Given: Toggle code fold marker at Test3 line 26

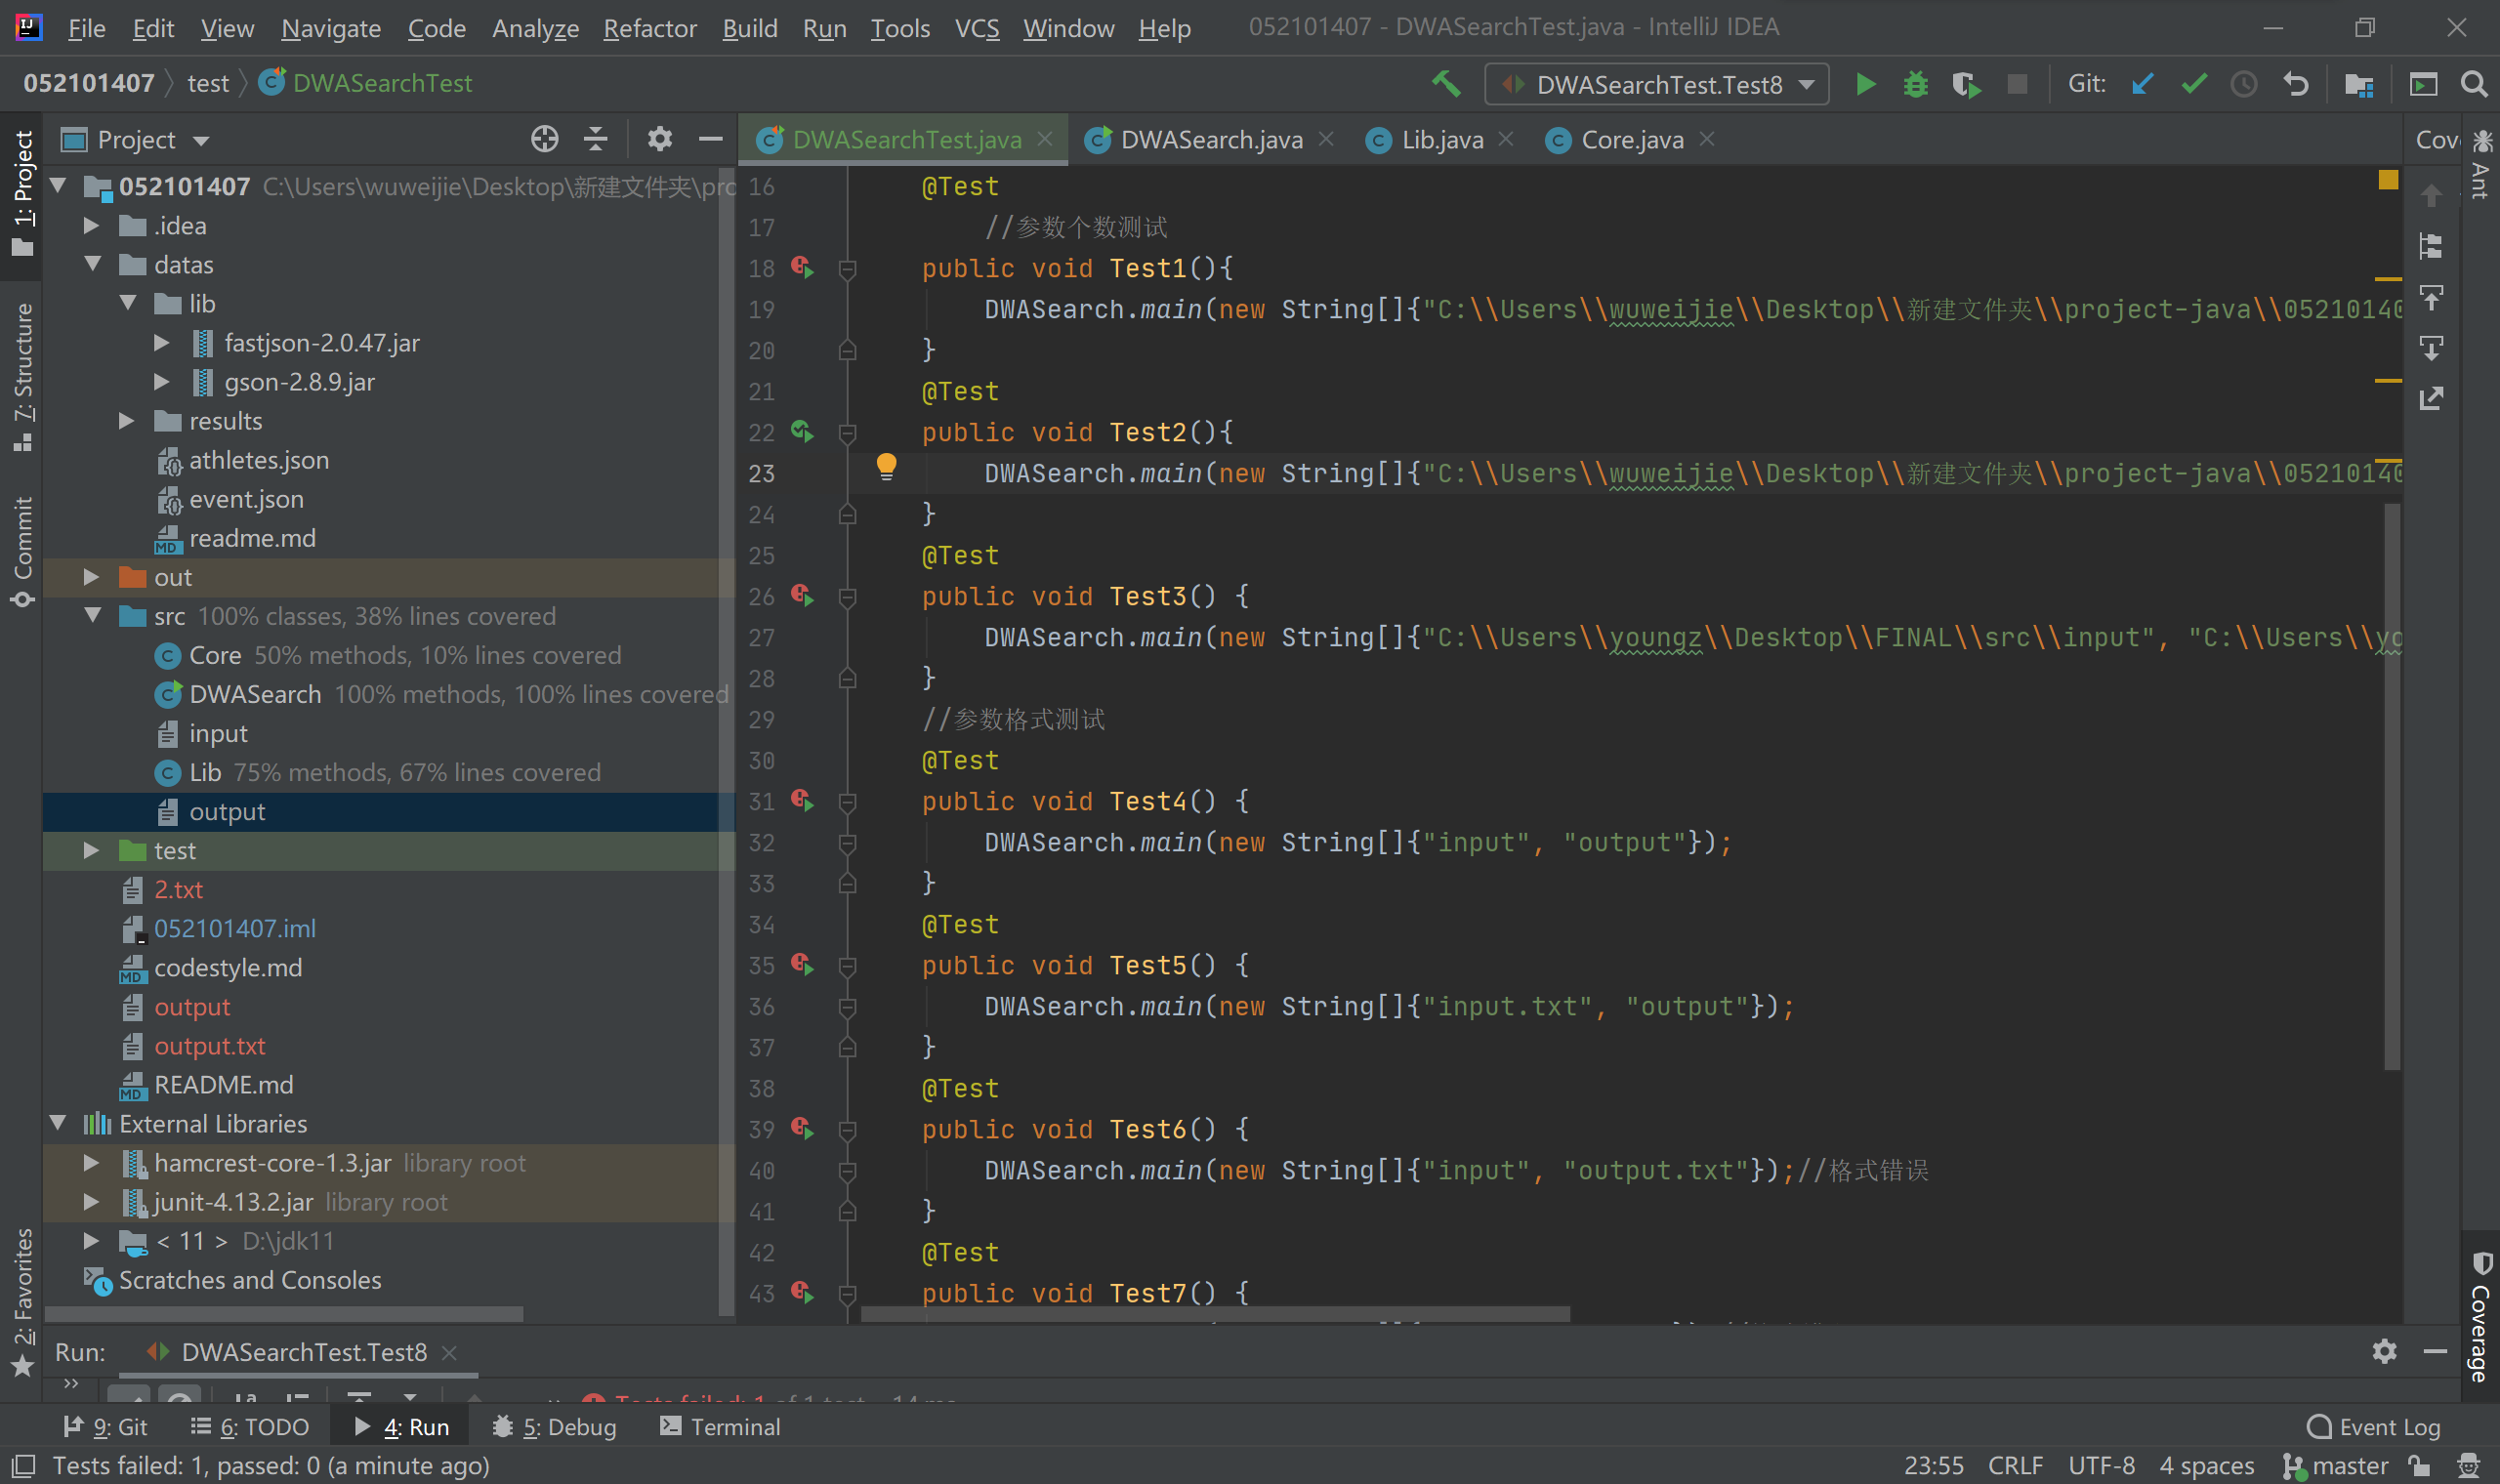Looking at the screenshot, I should click(847, 597).
